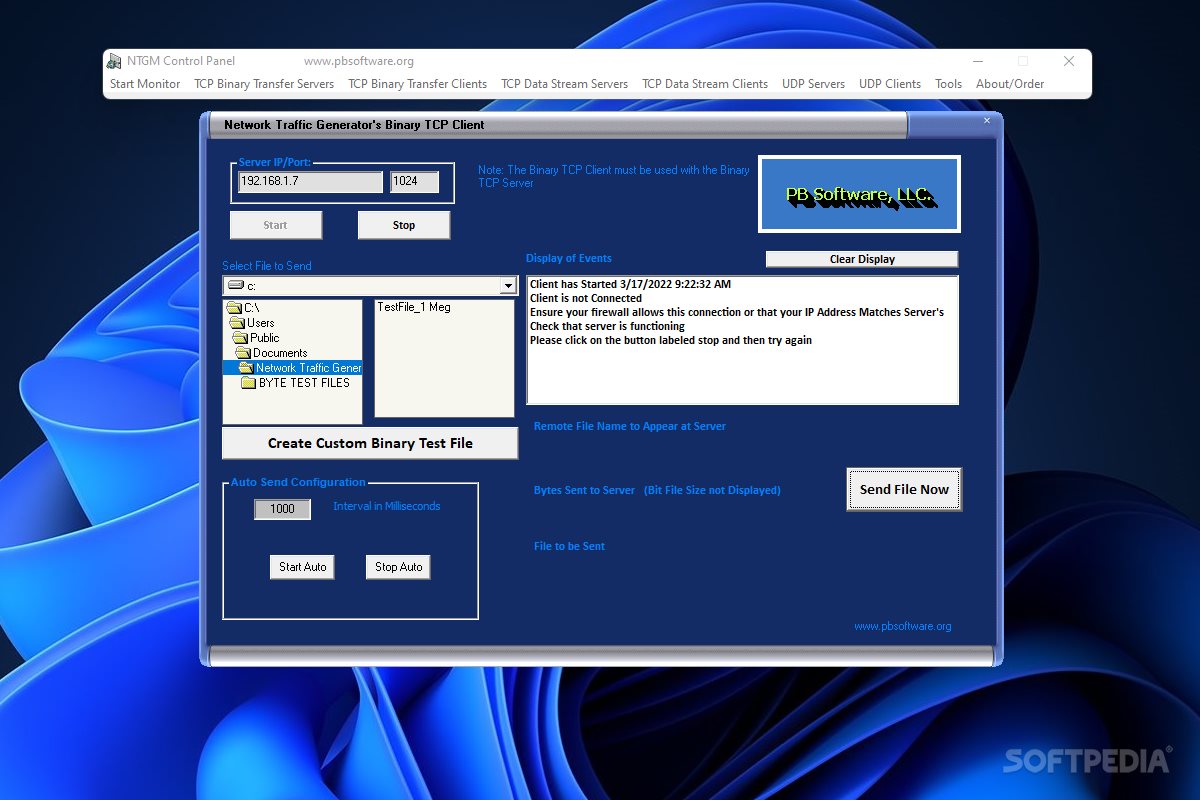
Task: Click the BYTE TEST FILES folder icon
Action: point(250,383)
